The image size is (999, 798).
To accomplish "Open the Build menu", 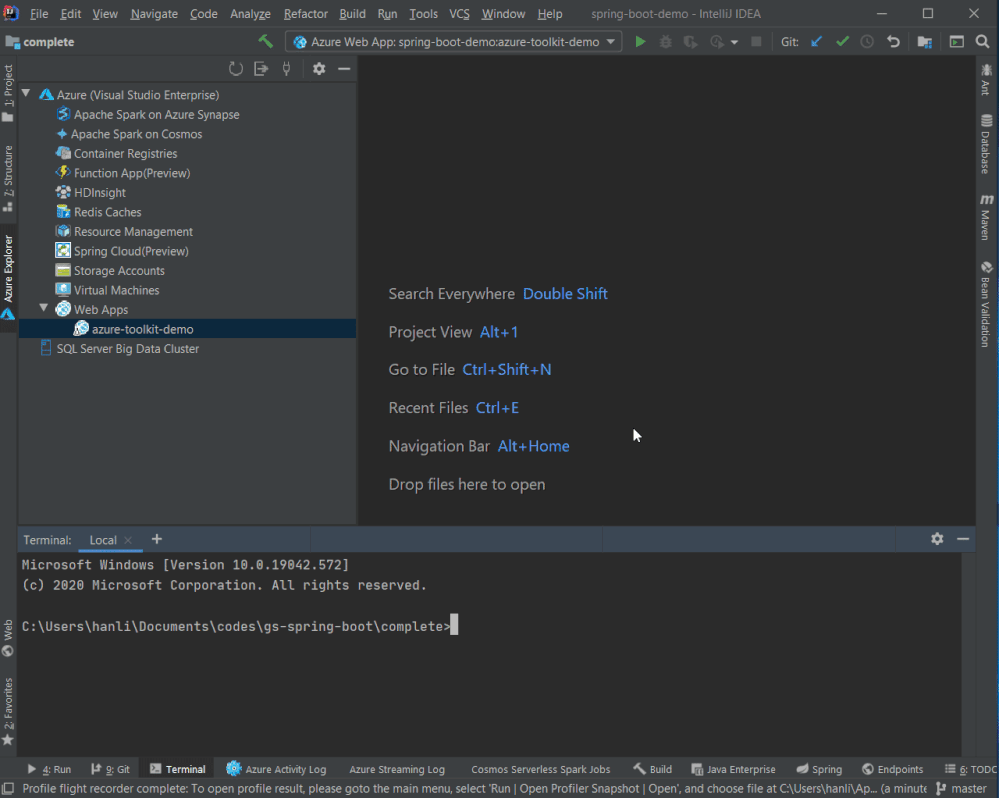I will 352,13.
